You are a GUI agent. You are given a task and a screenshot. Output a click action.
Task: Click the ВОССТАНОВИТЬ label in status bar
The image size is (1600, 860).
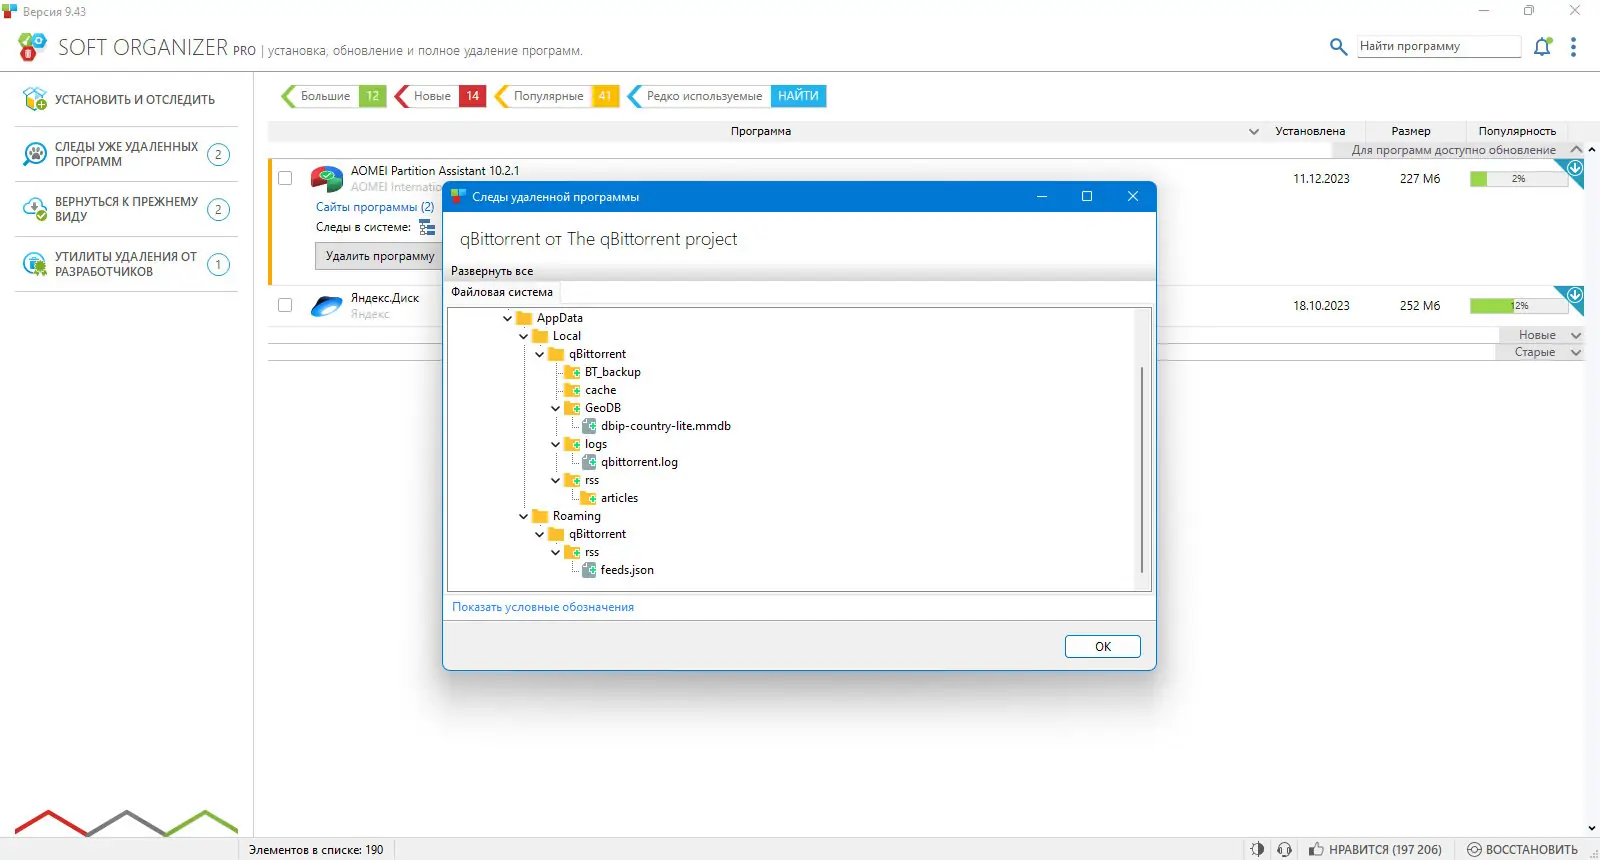[1532, 849]
